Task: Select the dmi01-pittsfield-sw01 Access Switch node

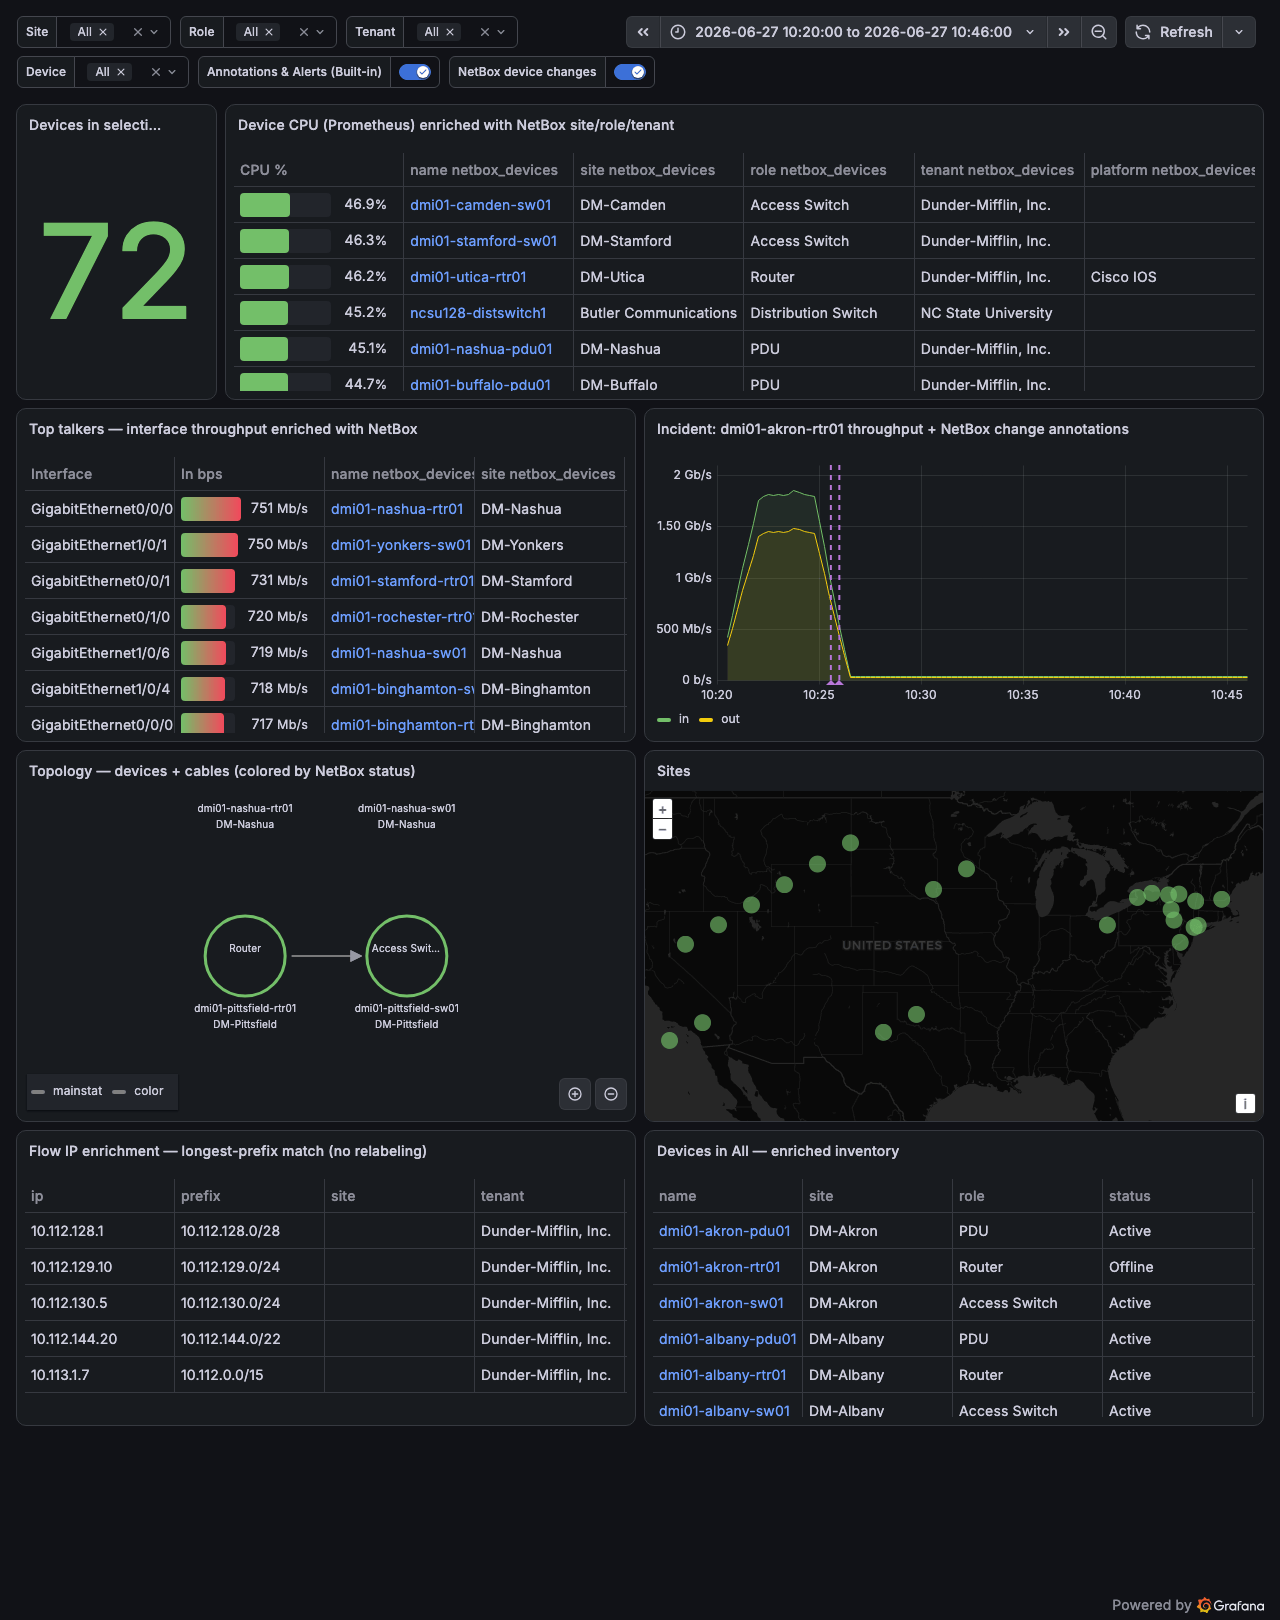Action: click(407, 956)
